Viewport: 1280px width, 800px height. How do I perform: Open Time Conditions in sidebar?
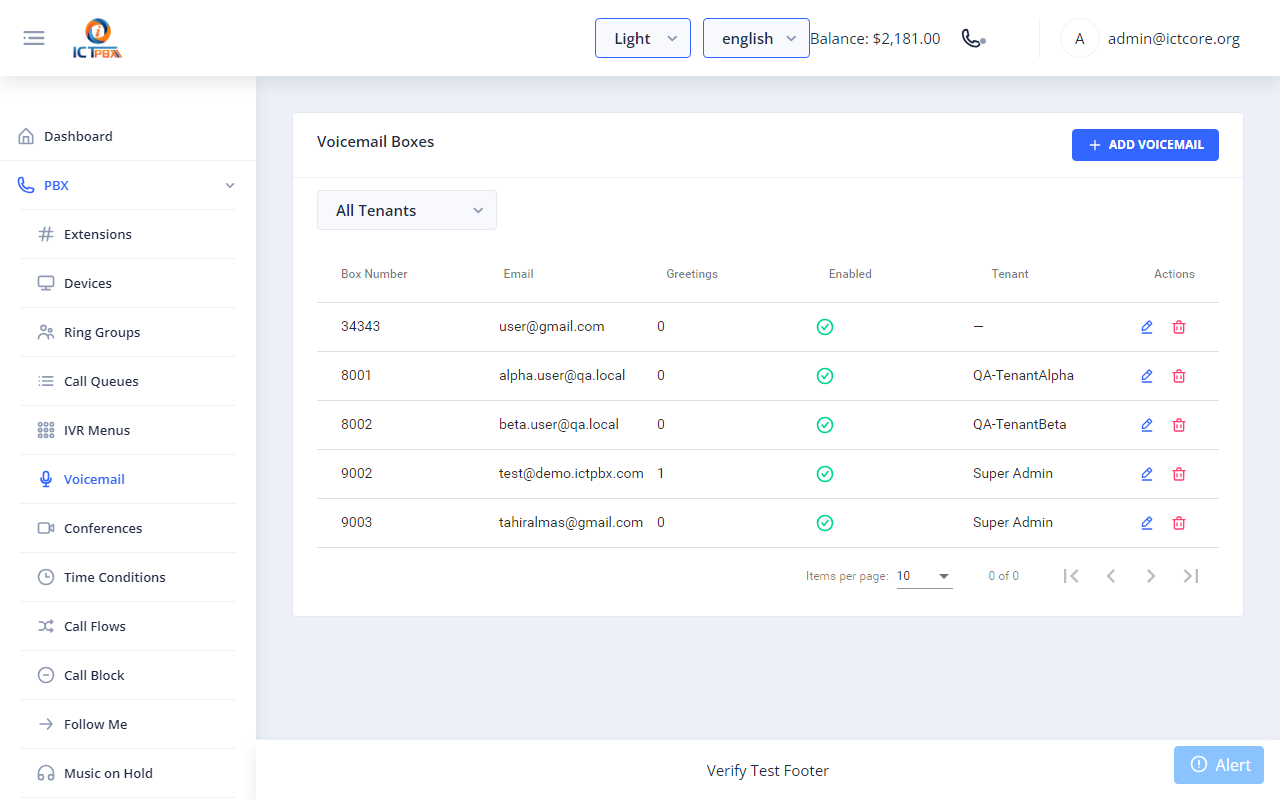tap(128, 577)
